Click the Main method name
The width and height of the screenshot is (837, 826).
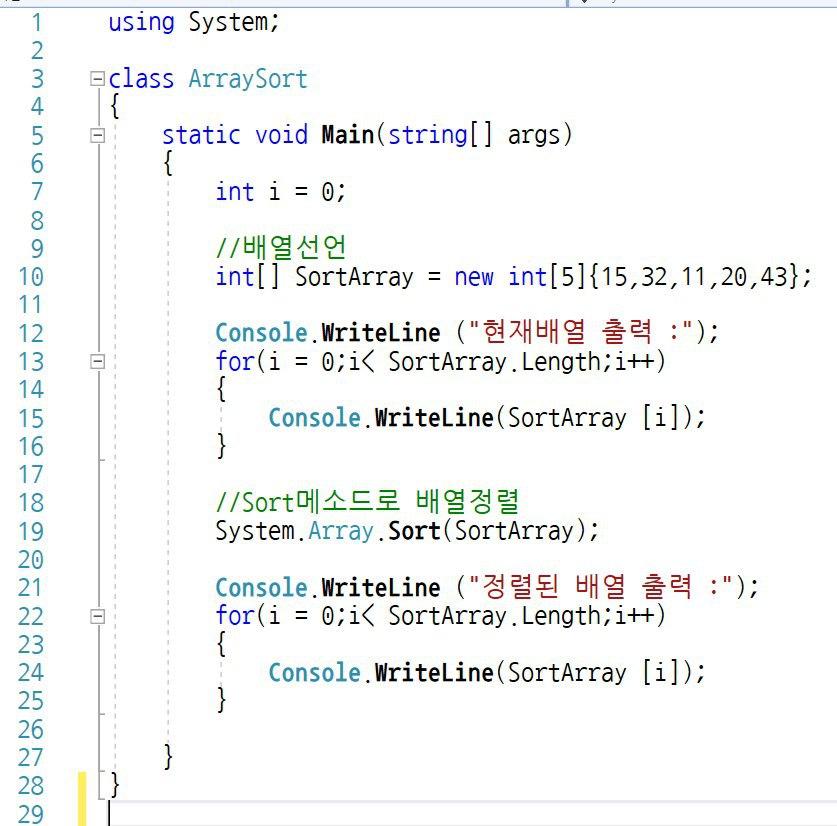[348, 135]
